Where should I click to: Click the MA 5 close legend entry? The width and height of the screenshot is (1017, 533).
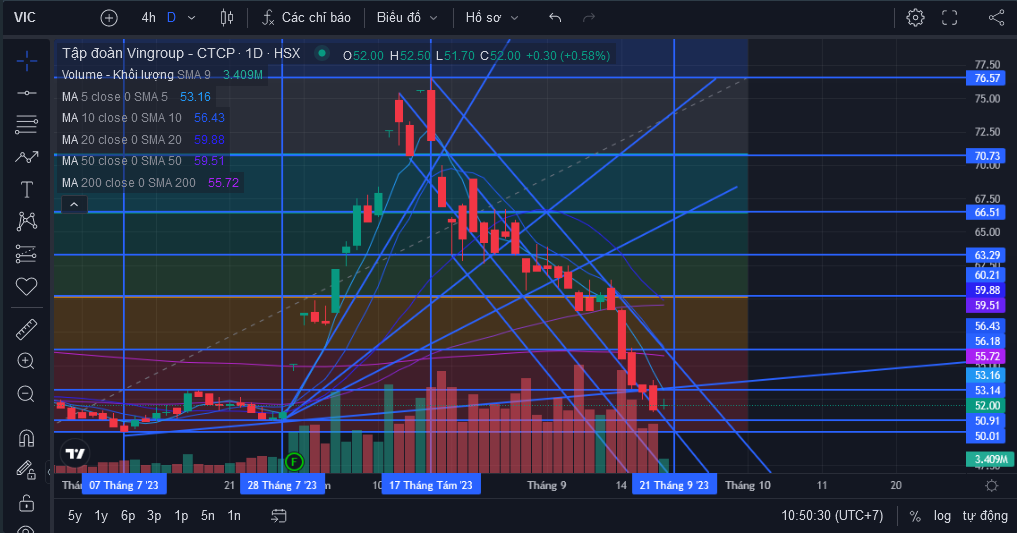pos(136,97)
